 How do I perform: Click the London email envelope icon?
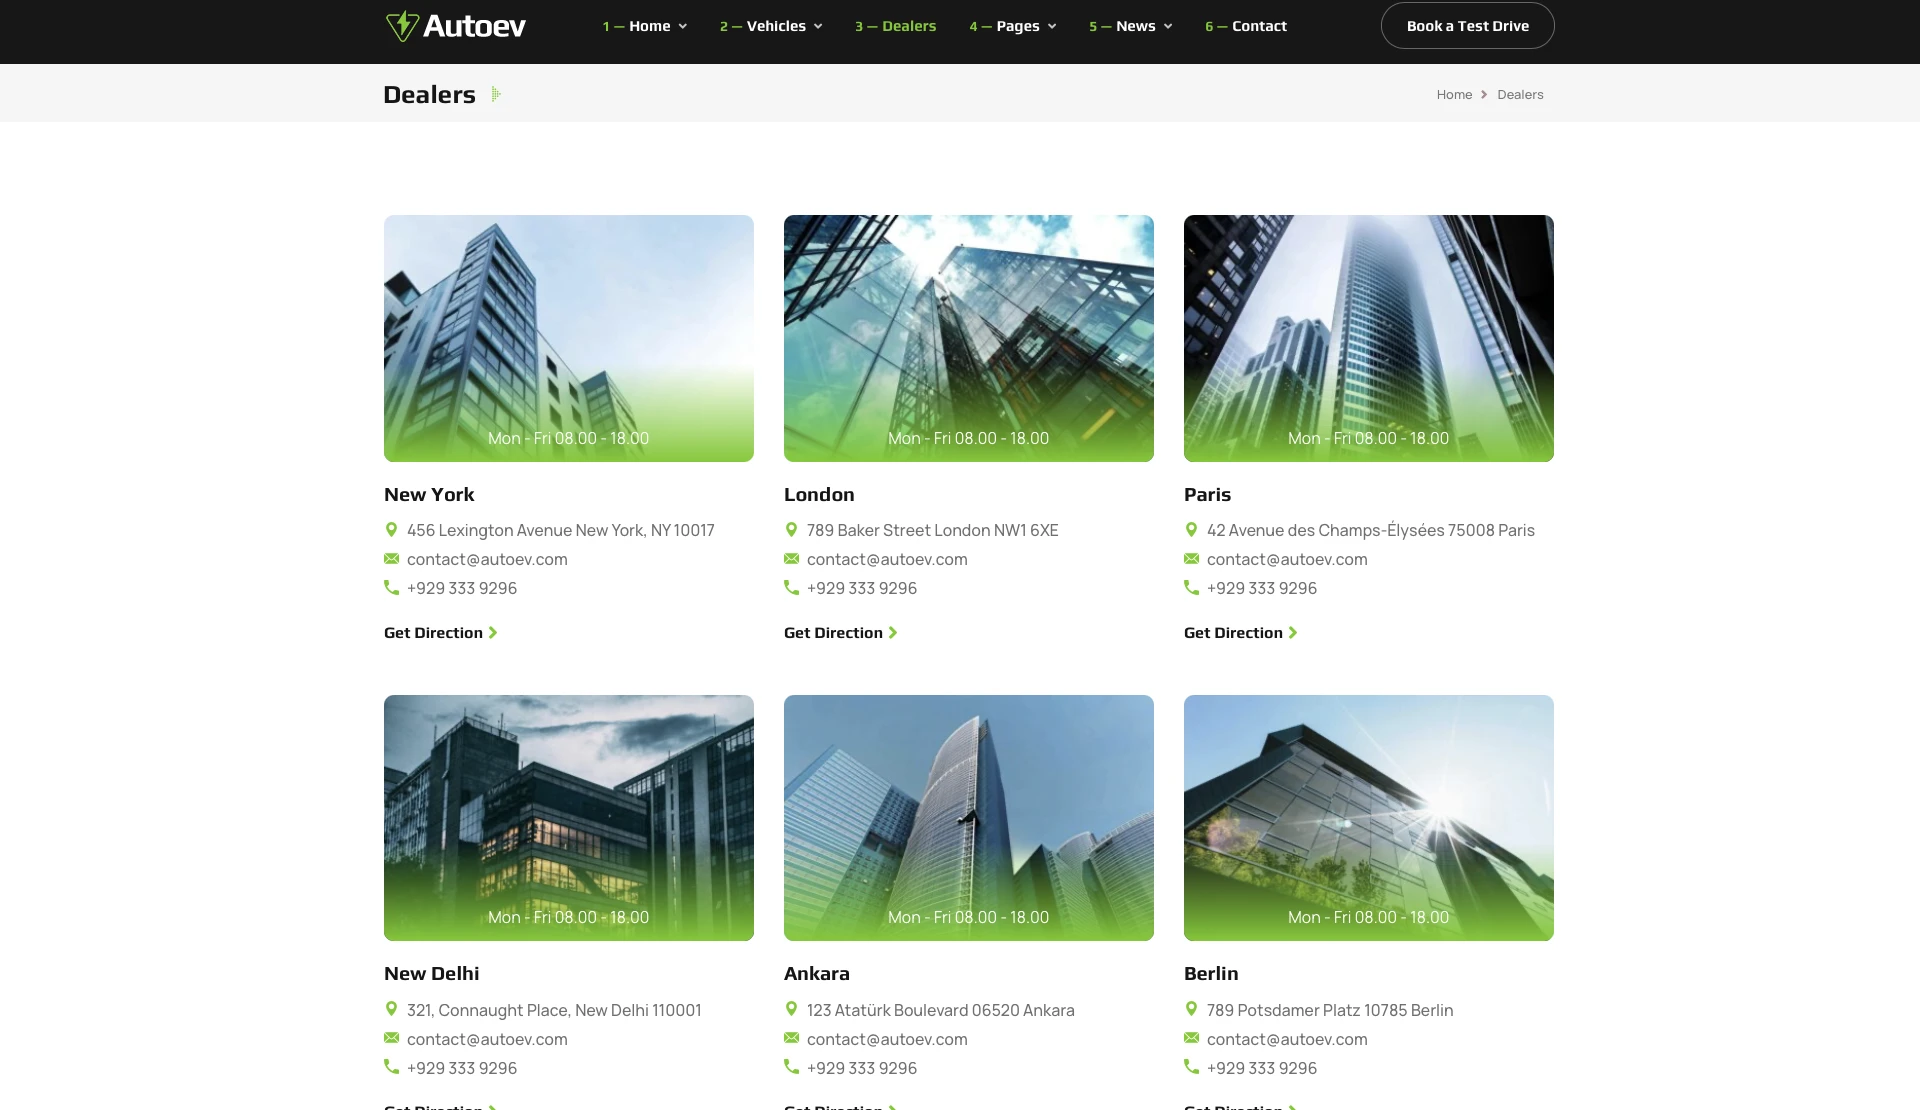tap(791, 559)
